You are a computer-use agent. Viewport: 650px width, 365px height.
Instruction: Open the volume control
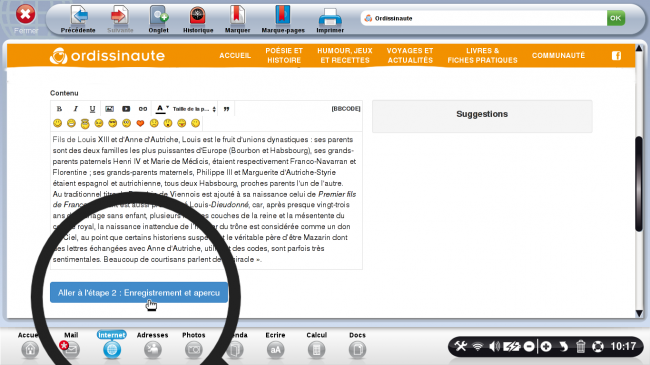coord(494,346)
